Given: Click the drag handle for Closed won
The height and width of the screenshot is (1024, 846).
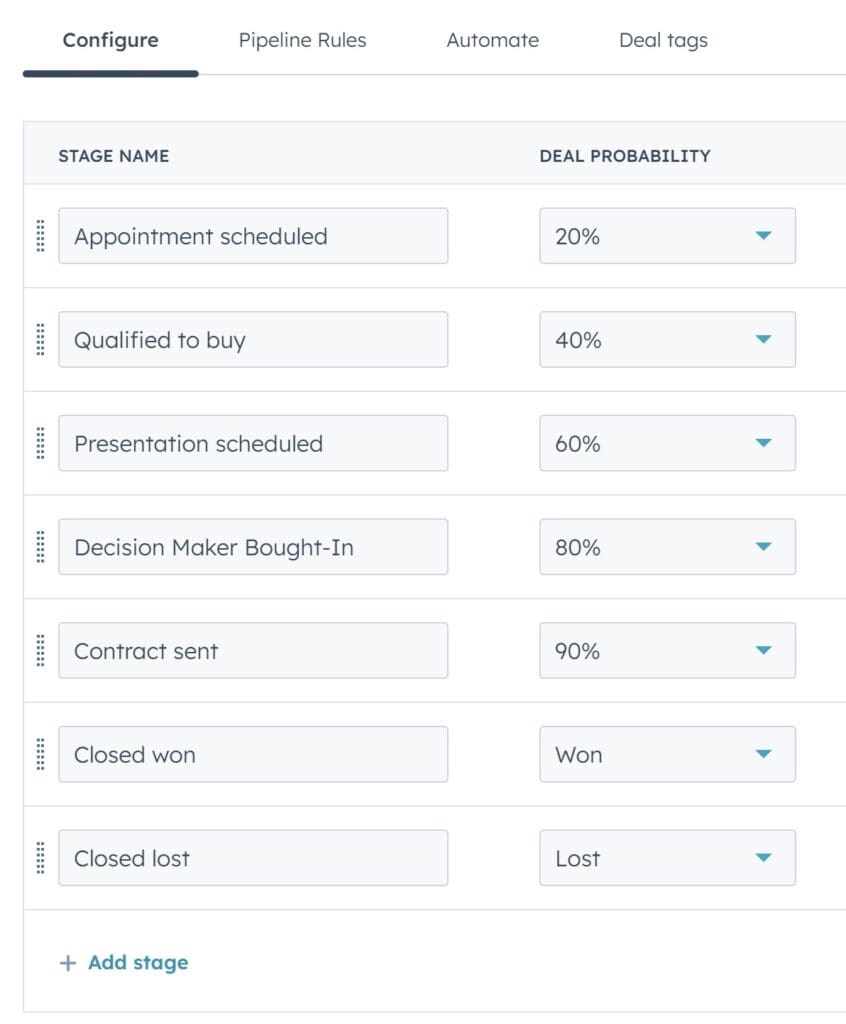Looking at the screenshot, I should click(x=40, y=754).
